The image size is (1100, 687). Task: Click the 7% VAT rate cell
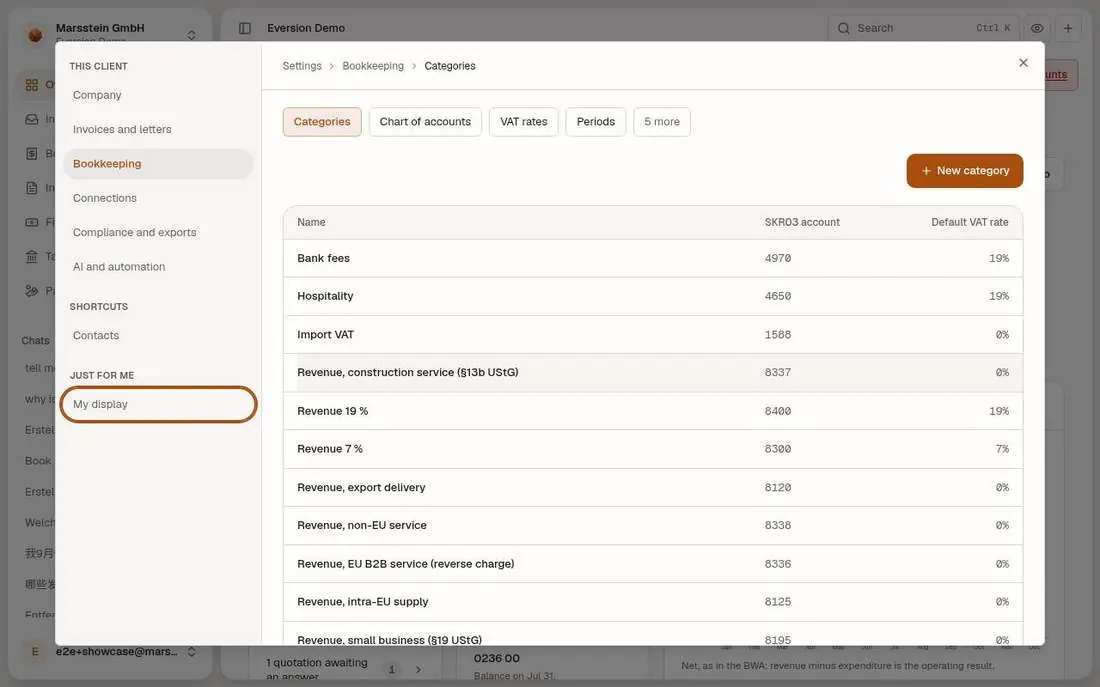pyautogui.click(x=1002, y=449)
